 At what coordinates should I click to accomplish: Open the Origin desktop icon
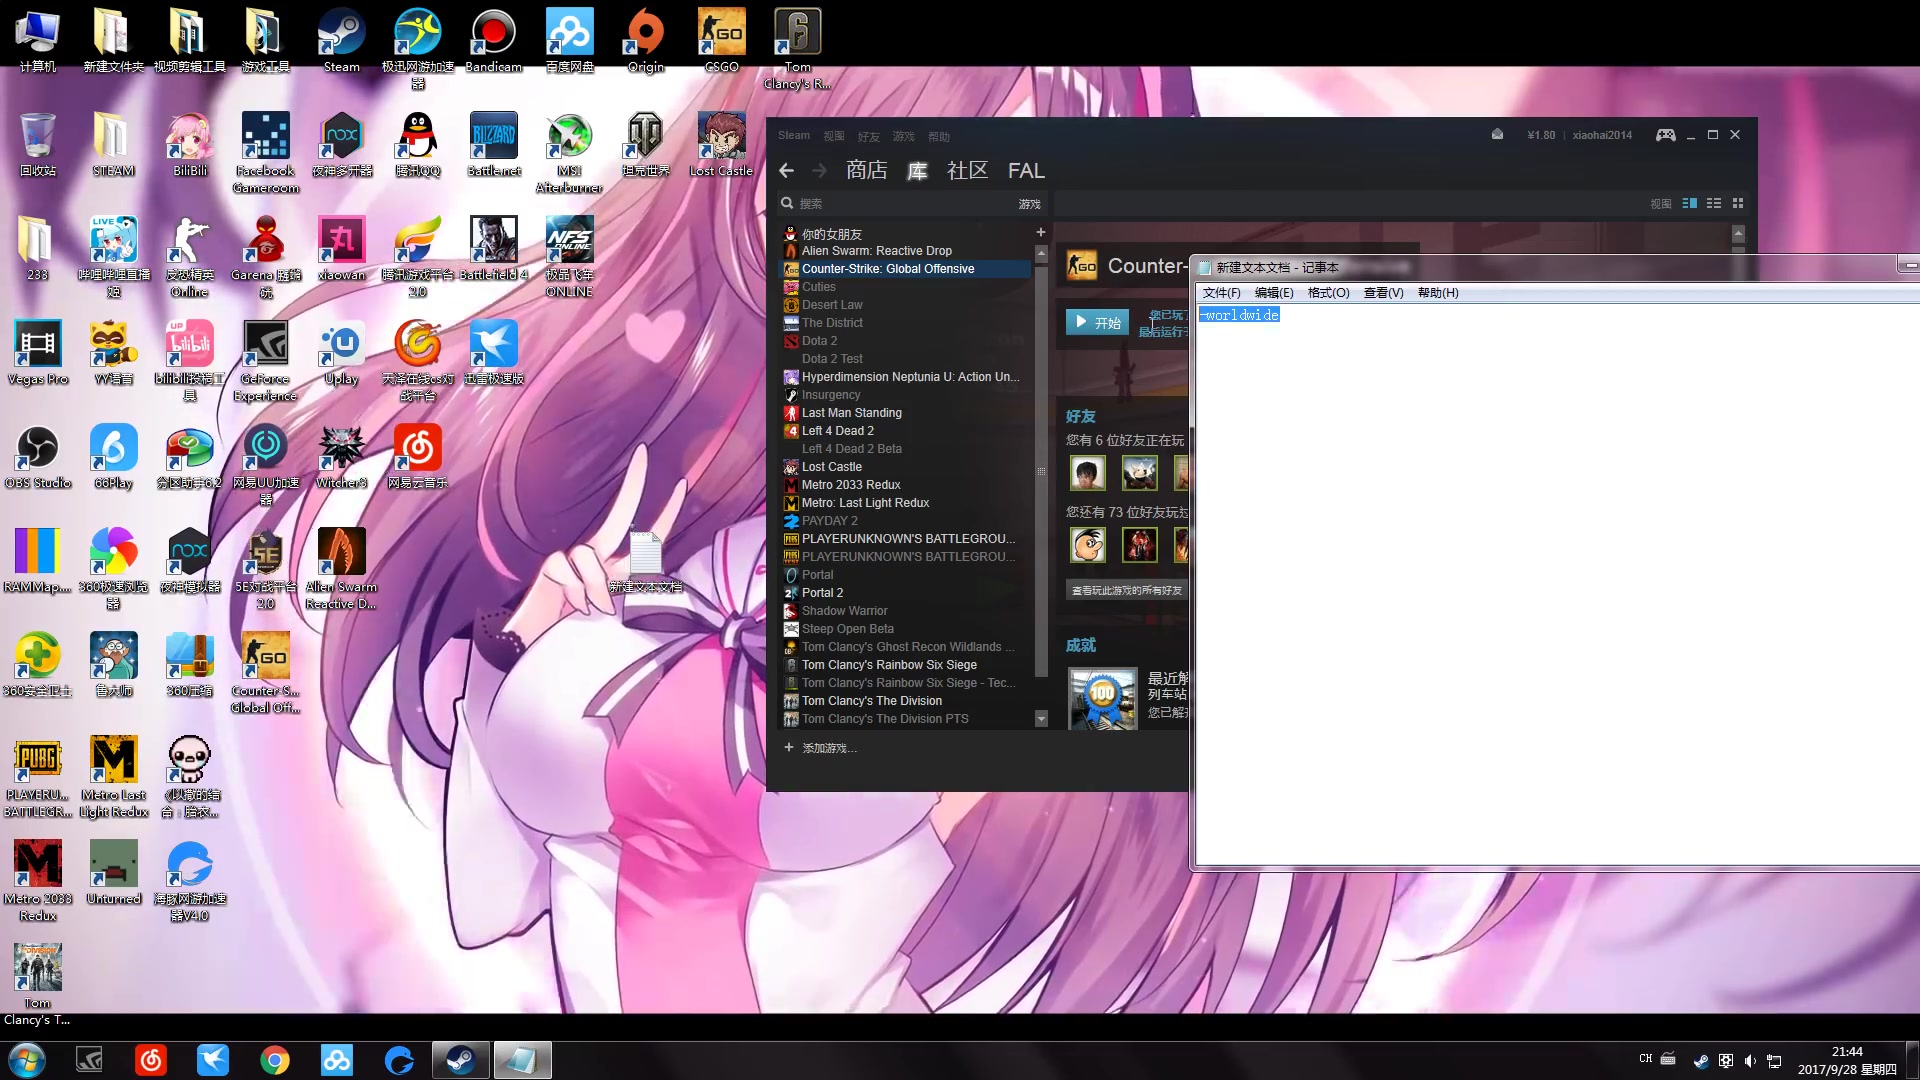[x=645, y=40]
